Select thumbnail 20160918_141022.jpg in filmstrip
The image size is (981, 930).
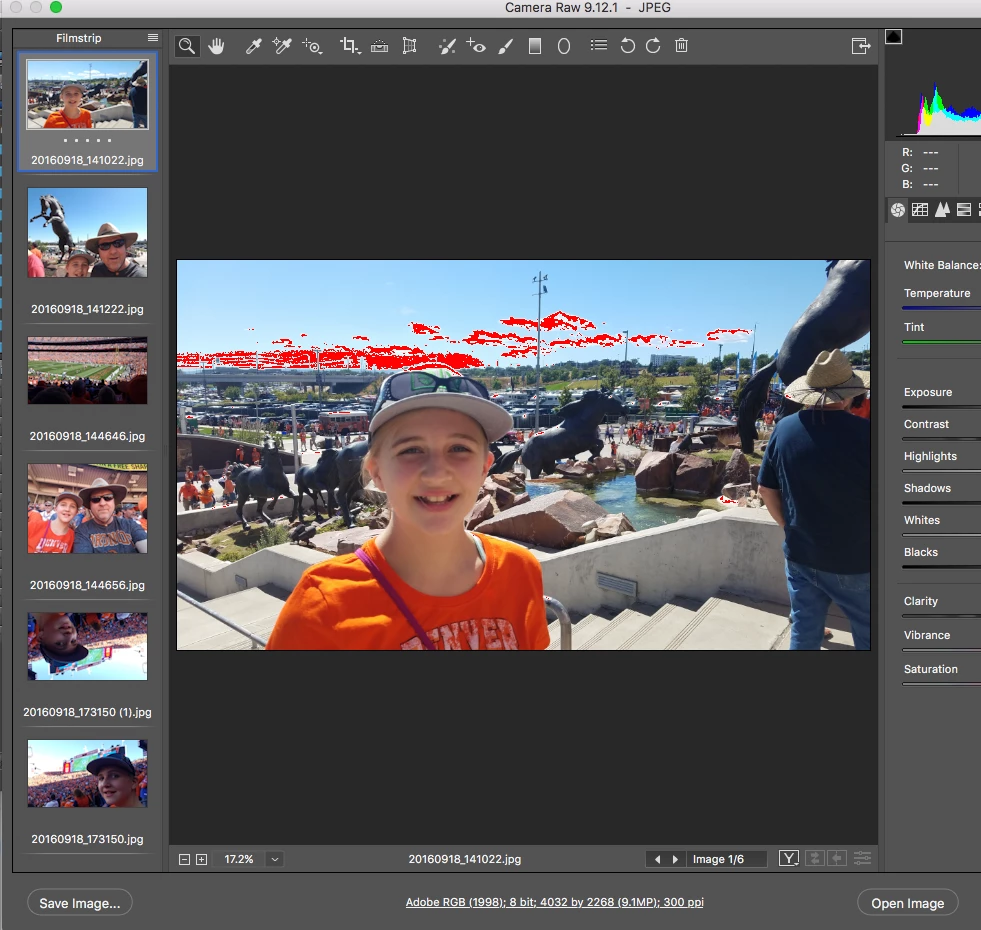pos(88,95)
